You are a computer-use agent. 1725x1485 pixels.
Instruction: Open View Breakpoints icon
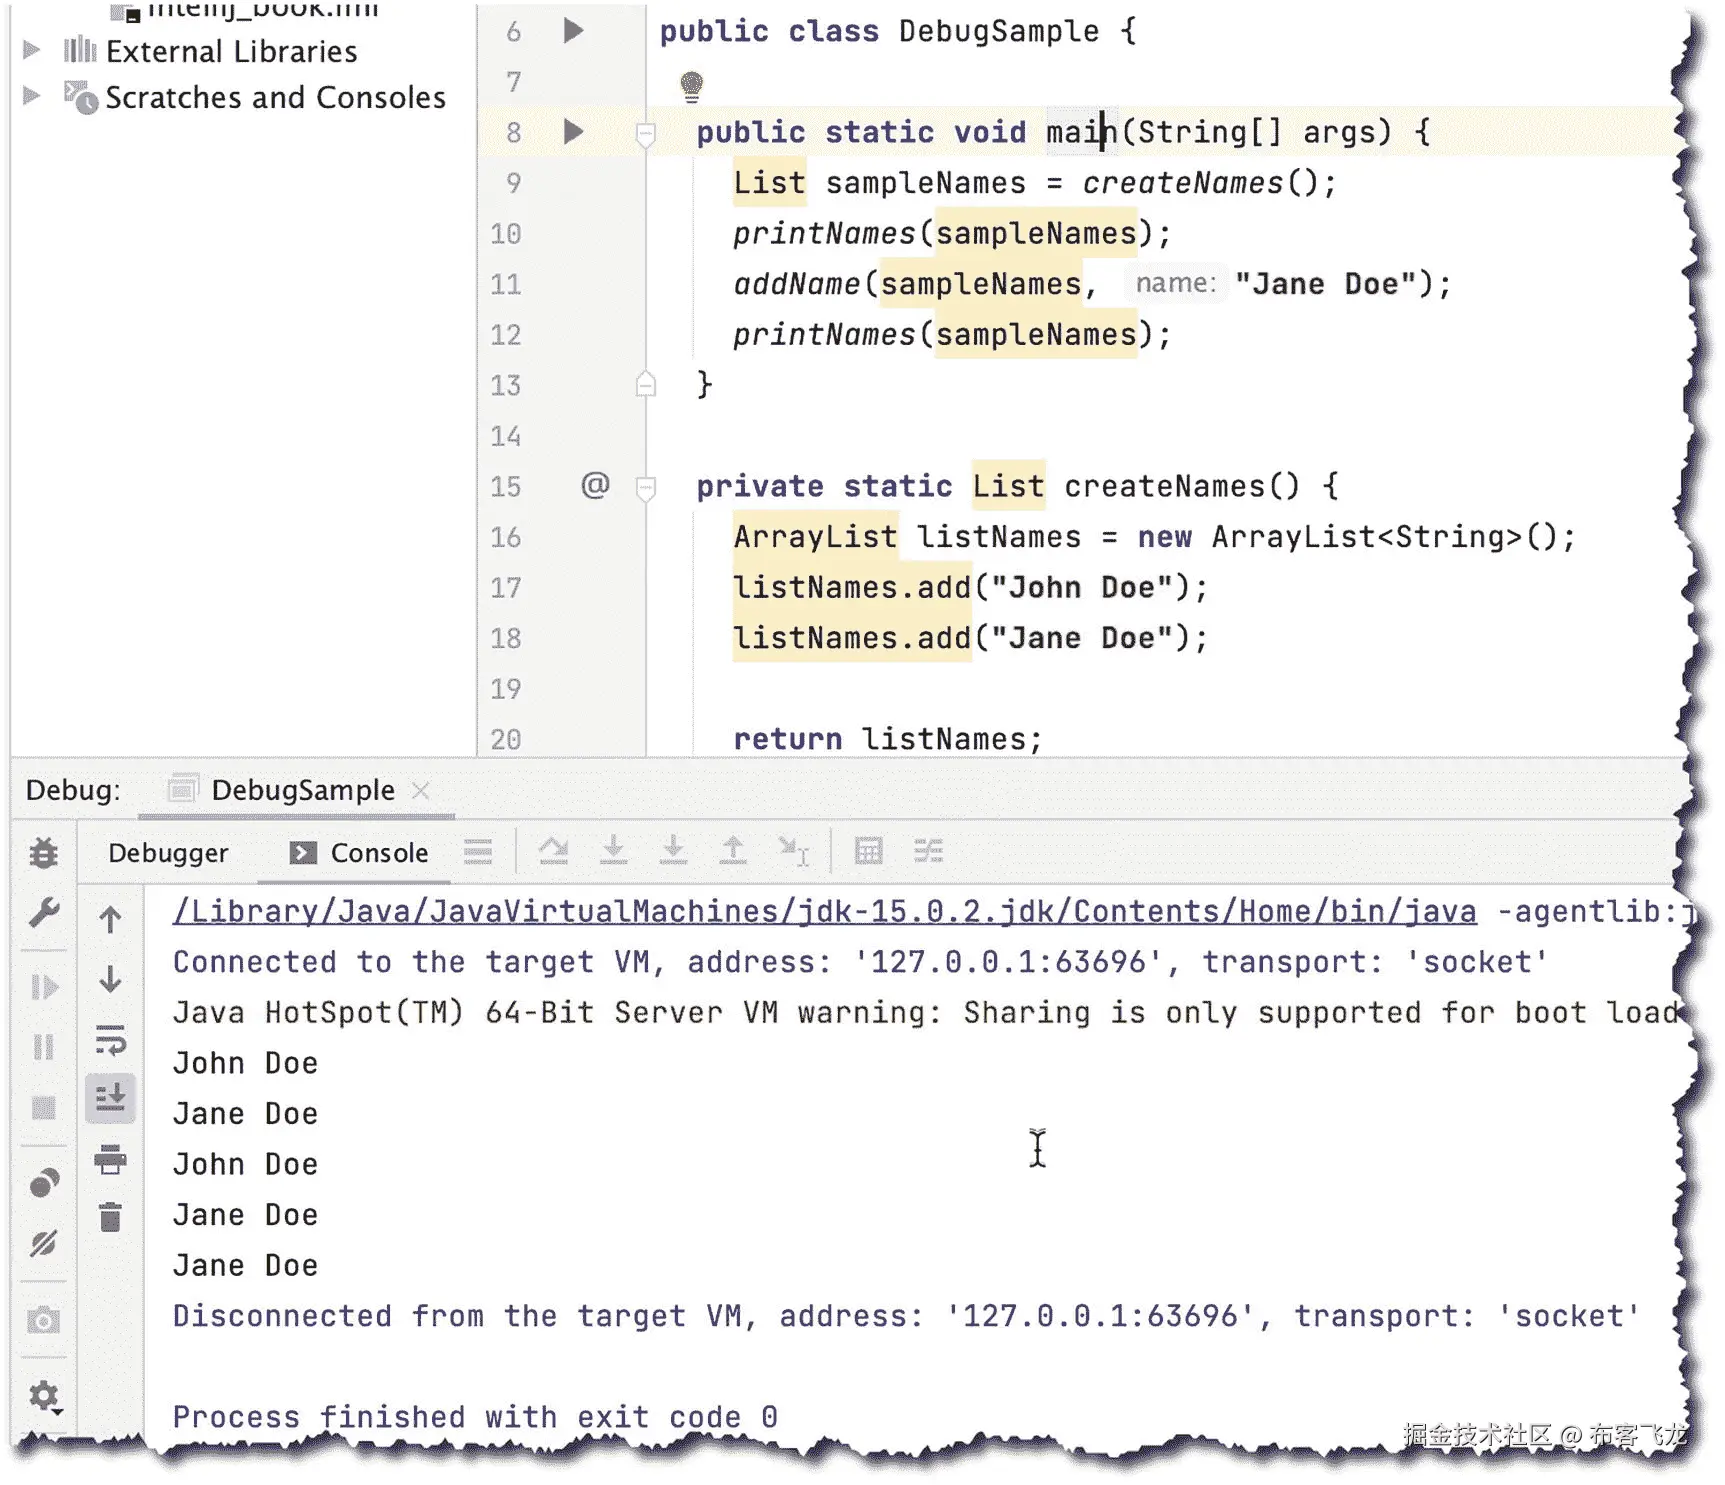coord(43,1183)
